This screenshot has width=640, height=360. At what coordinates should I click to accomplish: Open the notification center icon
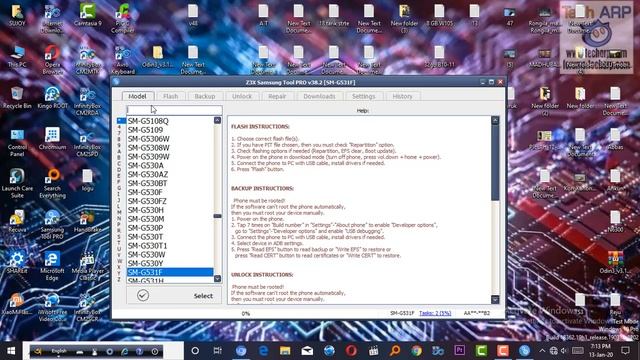[625, 351]
